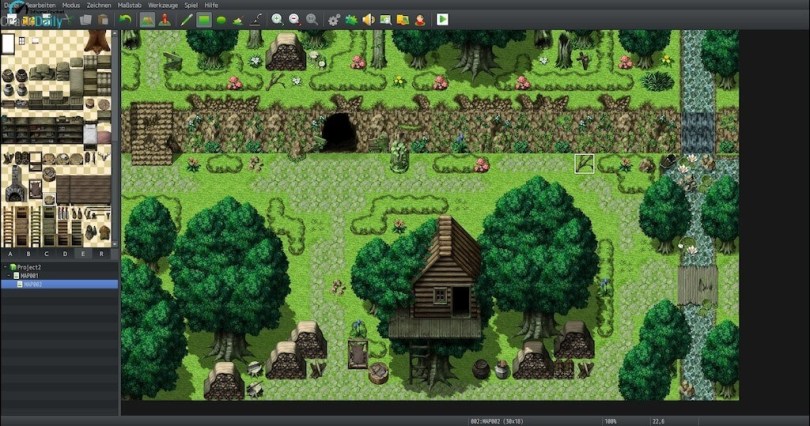Zoom out of the map
This screenshot has width=810, height=426.
click(294, 20)
